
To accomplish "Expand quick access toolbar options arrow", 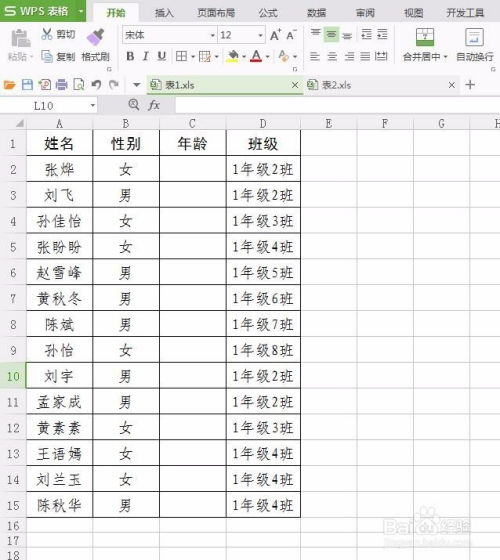I will tap(136, 85).
